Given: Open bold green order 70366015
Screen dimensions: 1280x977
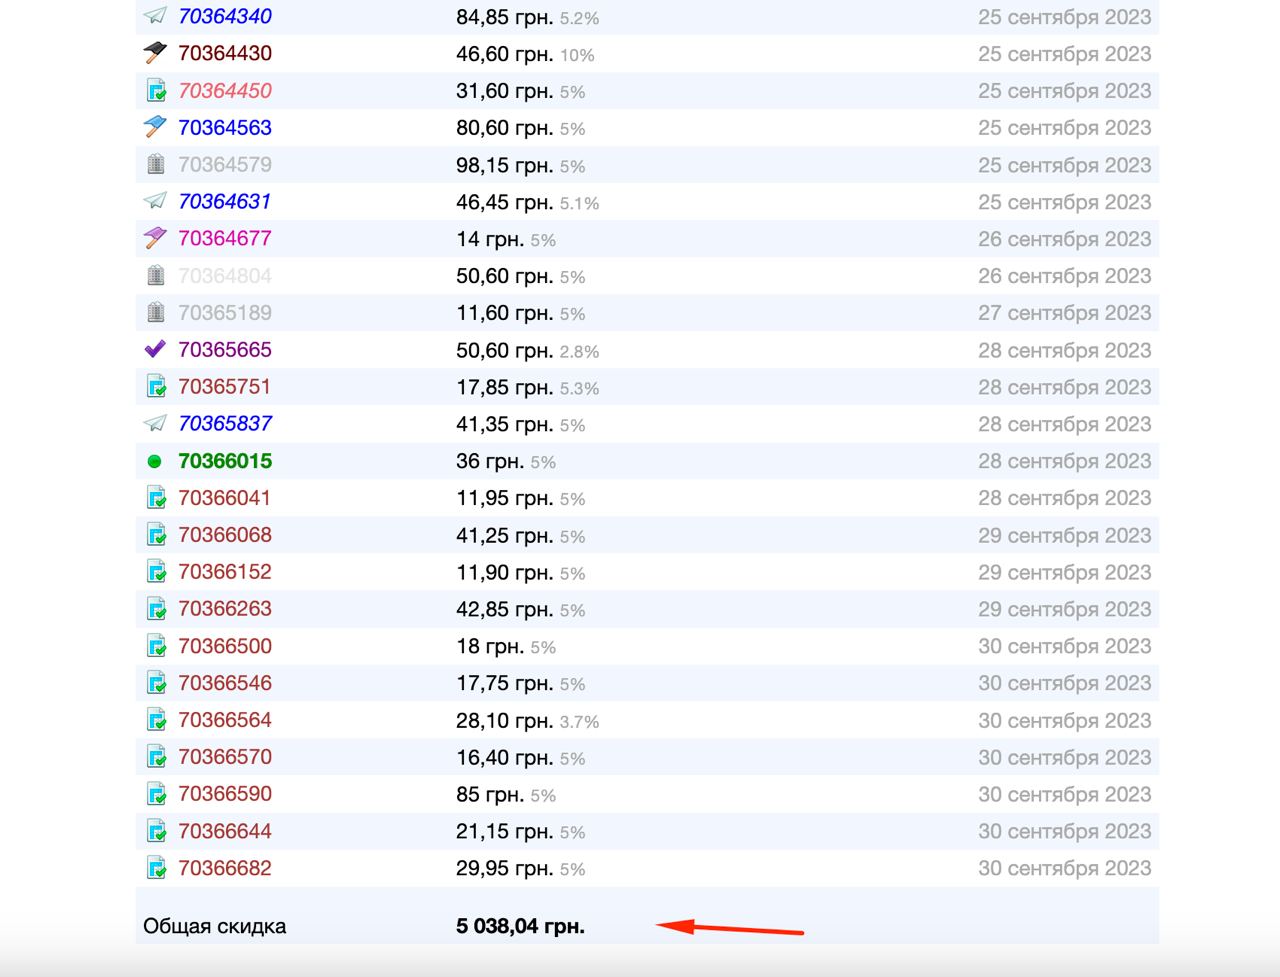Looking at the screenshot, I should (225, 461).
